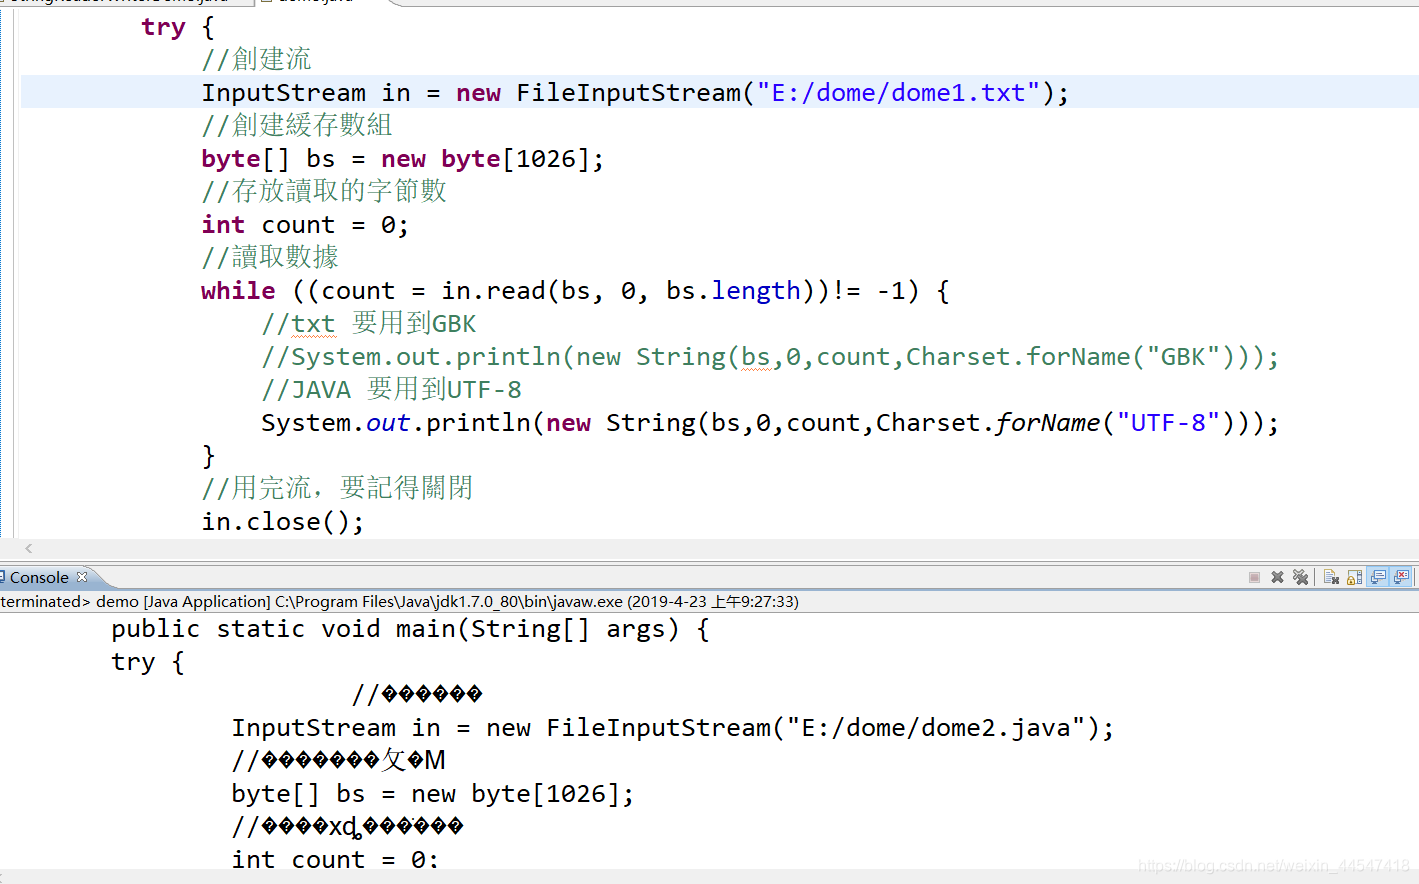1419x884 pixels.
Task: Click 'byte[] bs = new byte[1026];' in console output
Action: click(433, 794)
